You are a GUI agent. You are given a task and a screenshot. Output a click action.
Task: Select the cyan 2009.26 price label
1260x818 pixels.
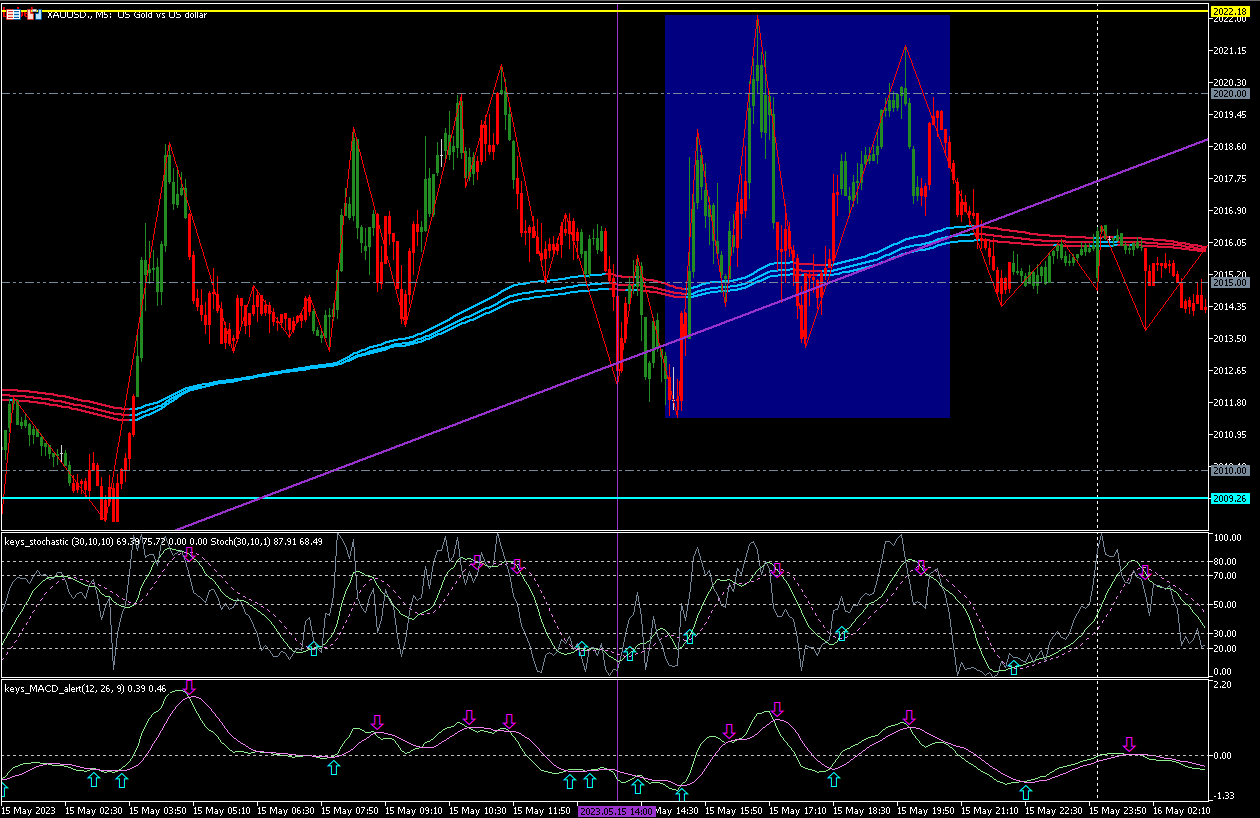tap(1227, 498)
